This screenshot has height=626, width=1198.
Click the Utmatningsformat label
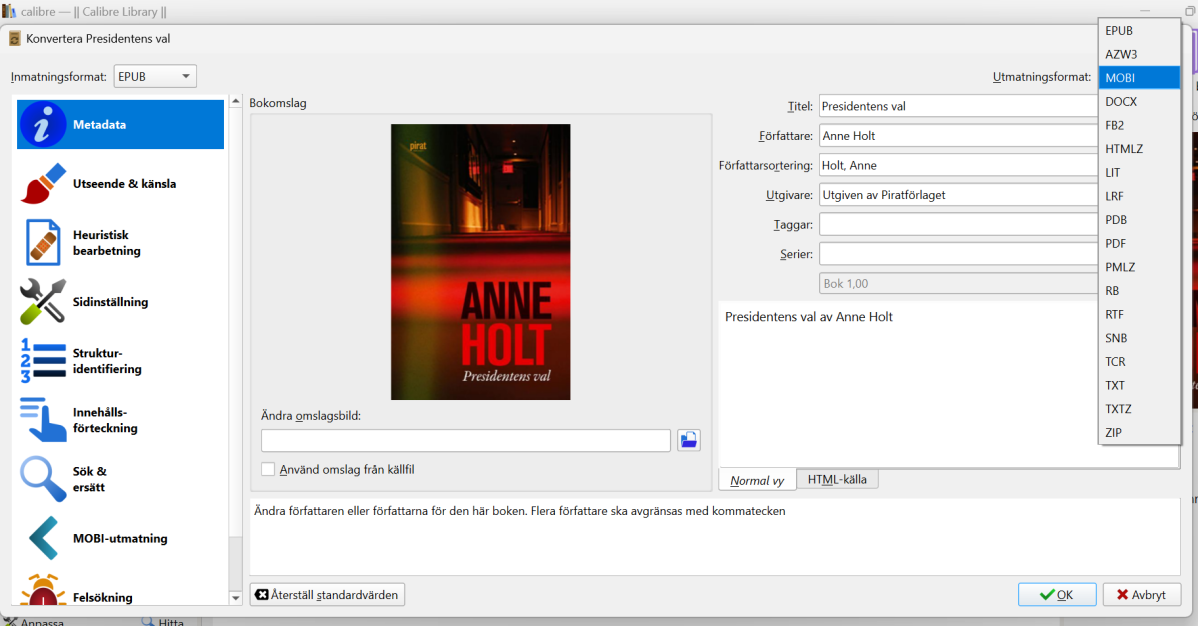[x=1042, y=77]
